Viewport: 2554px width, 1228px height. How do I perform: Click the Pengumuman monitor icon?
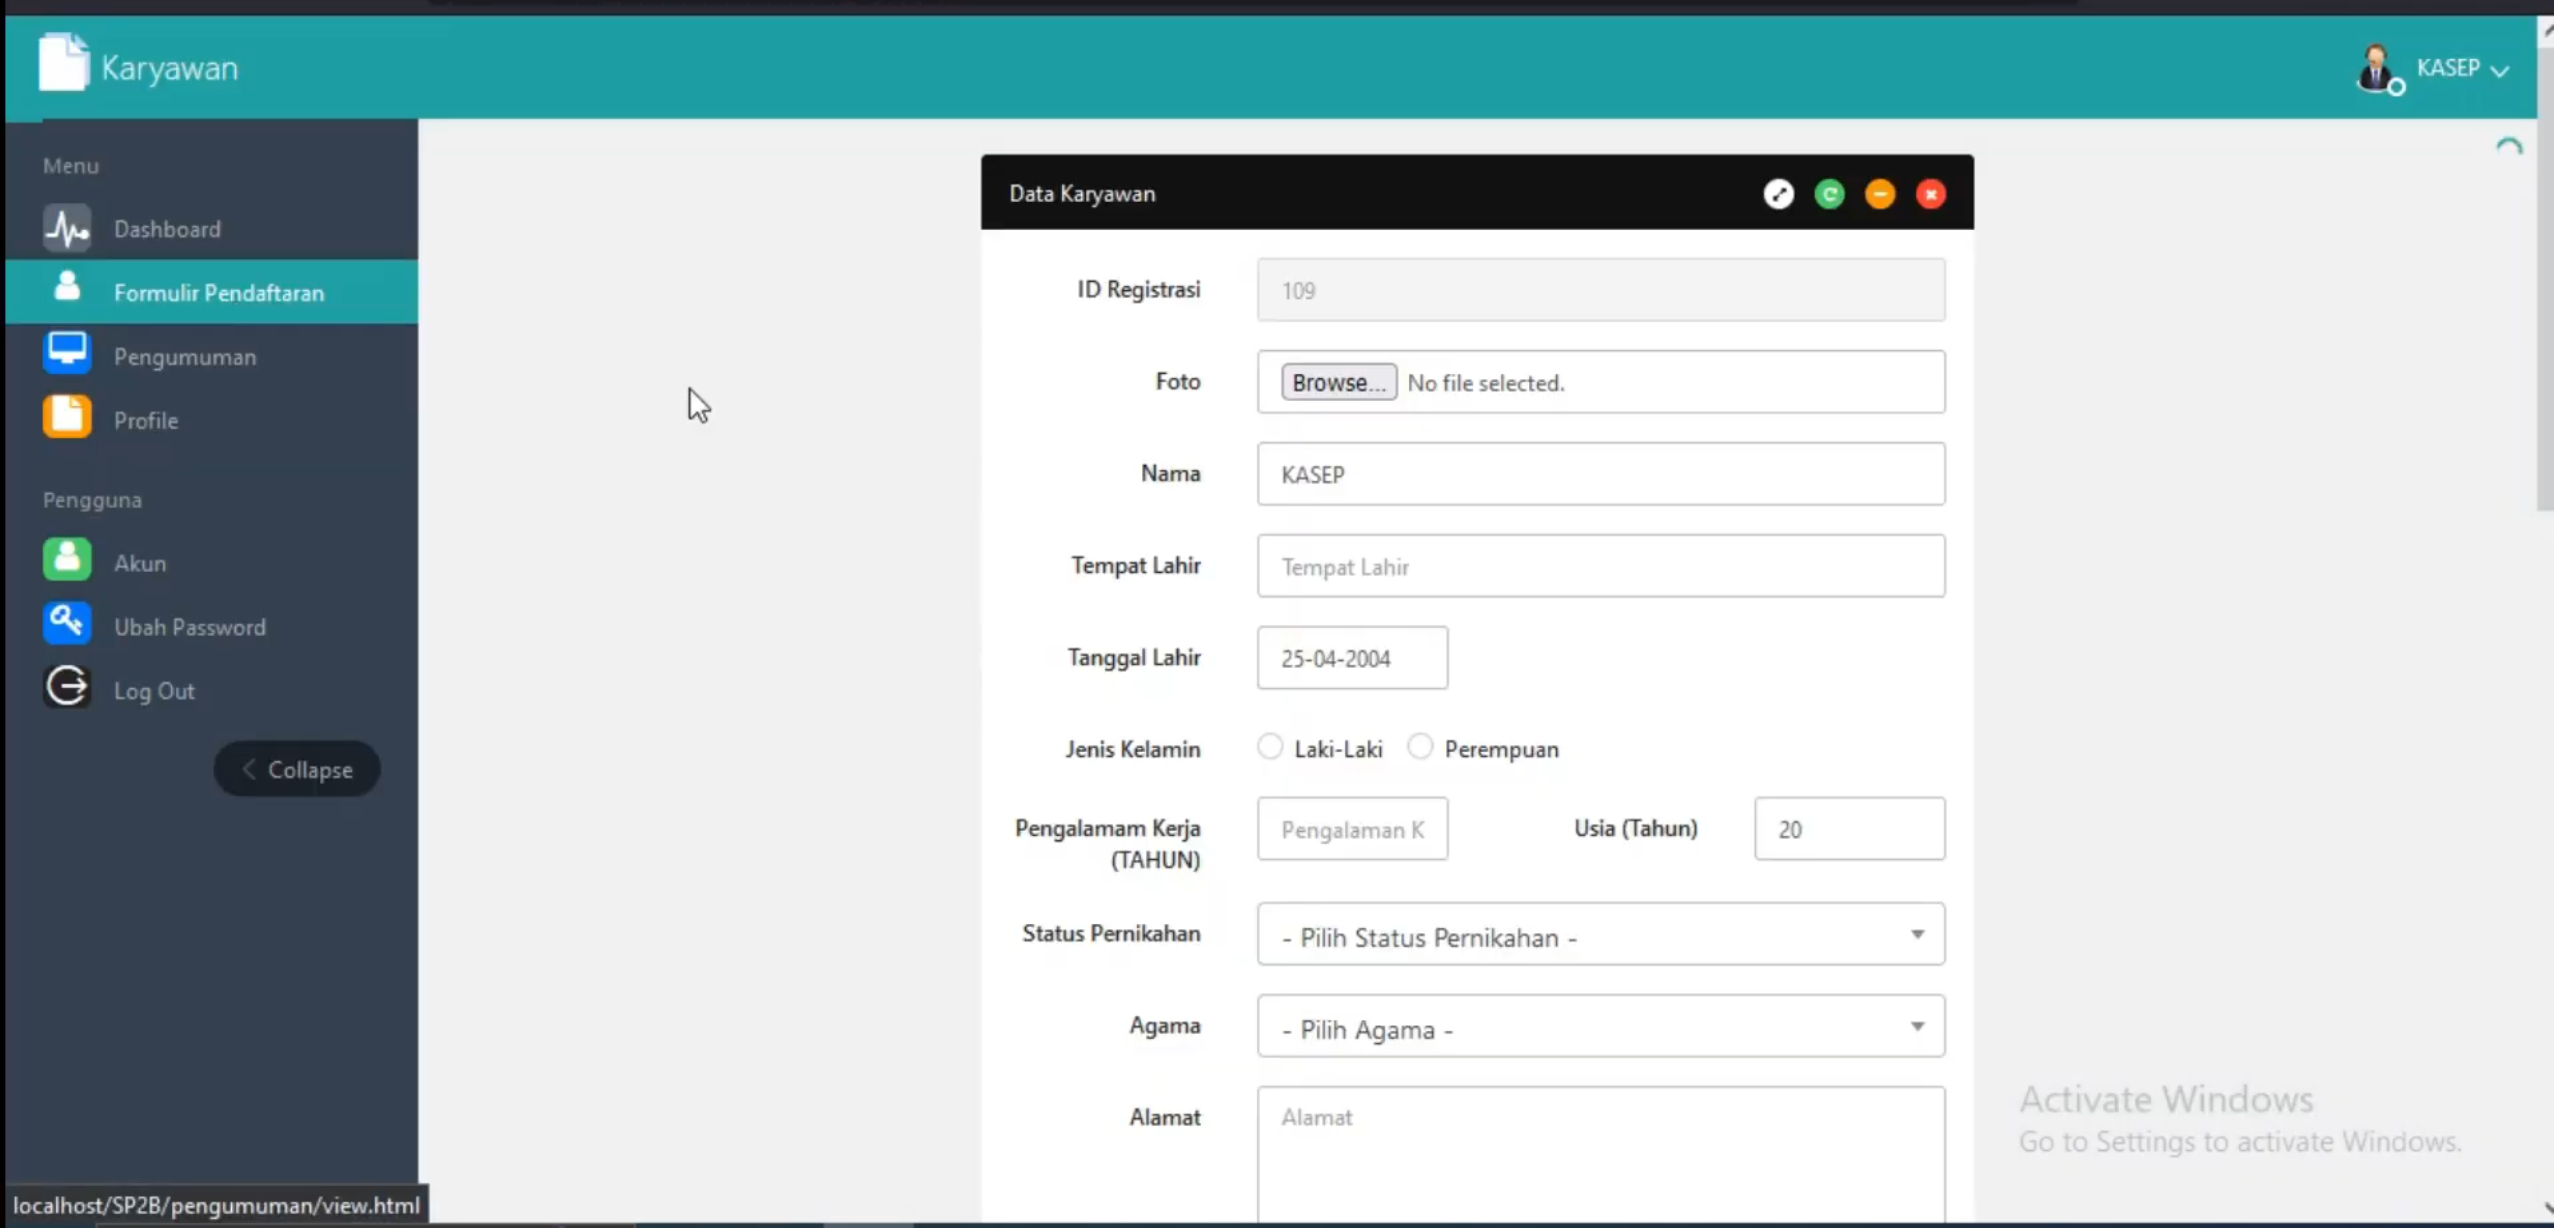(x=67, y=352)
